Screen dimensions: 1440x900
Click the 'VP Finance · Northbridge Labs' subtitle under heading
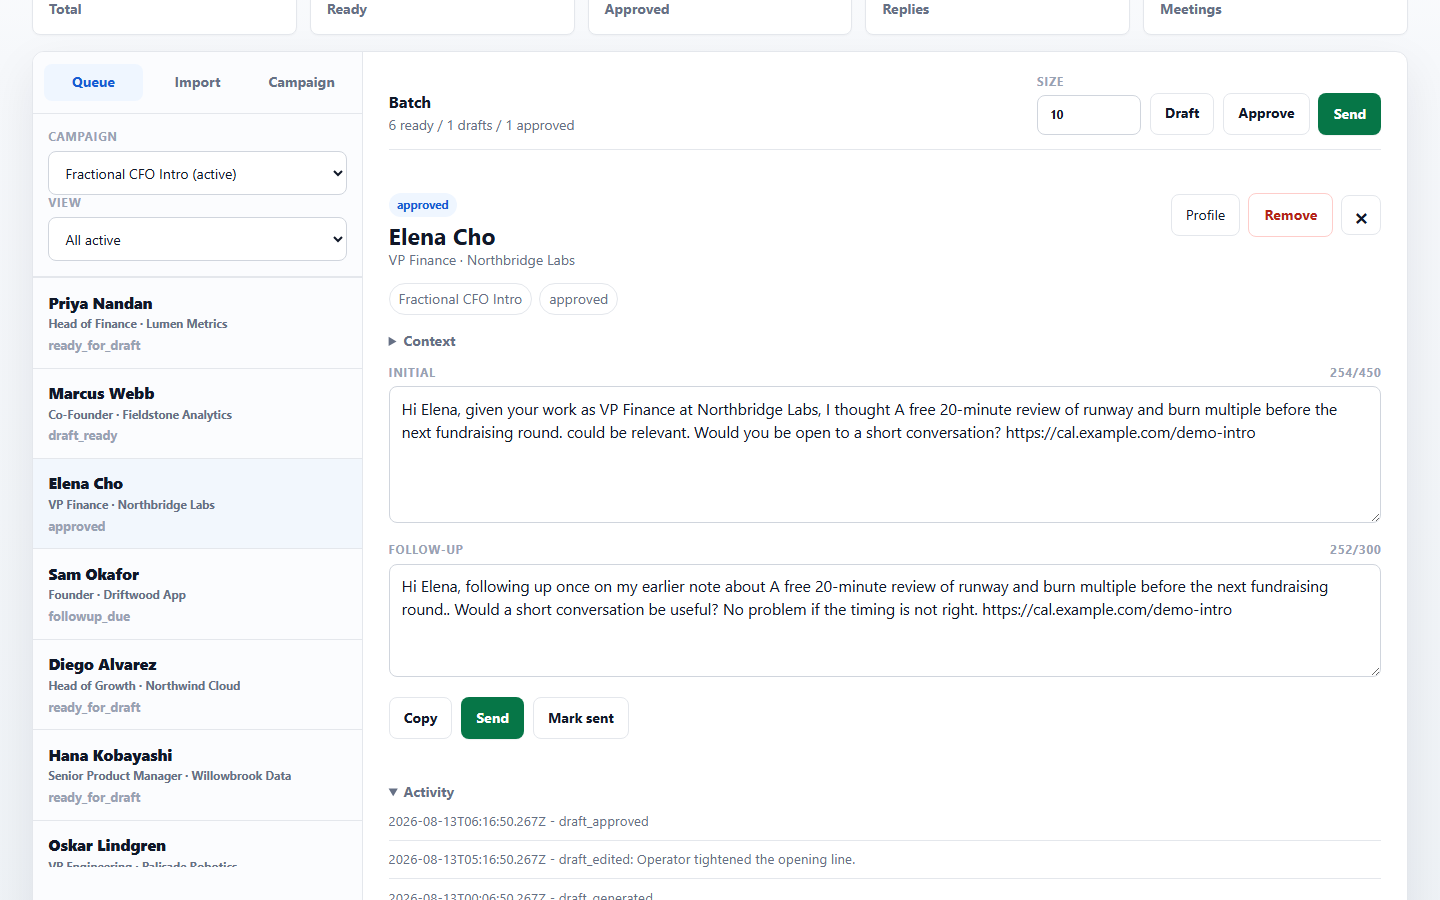(x=482, y=260)
